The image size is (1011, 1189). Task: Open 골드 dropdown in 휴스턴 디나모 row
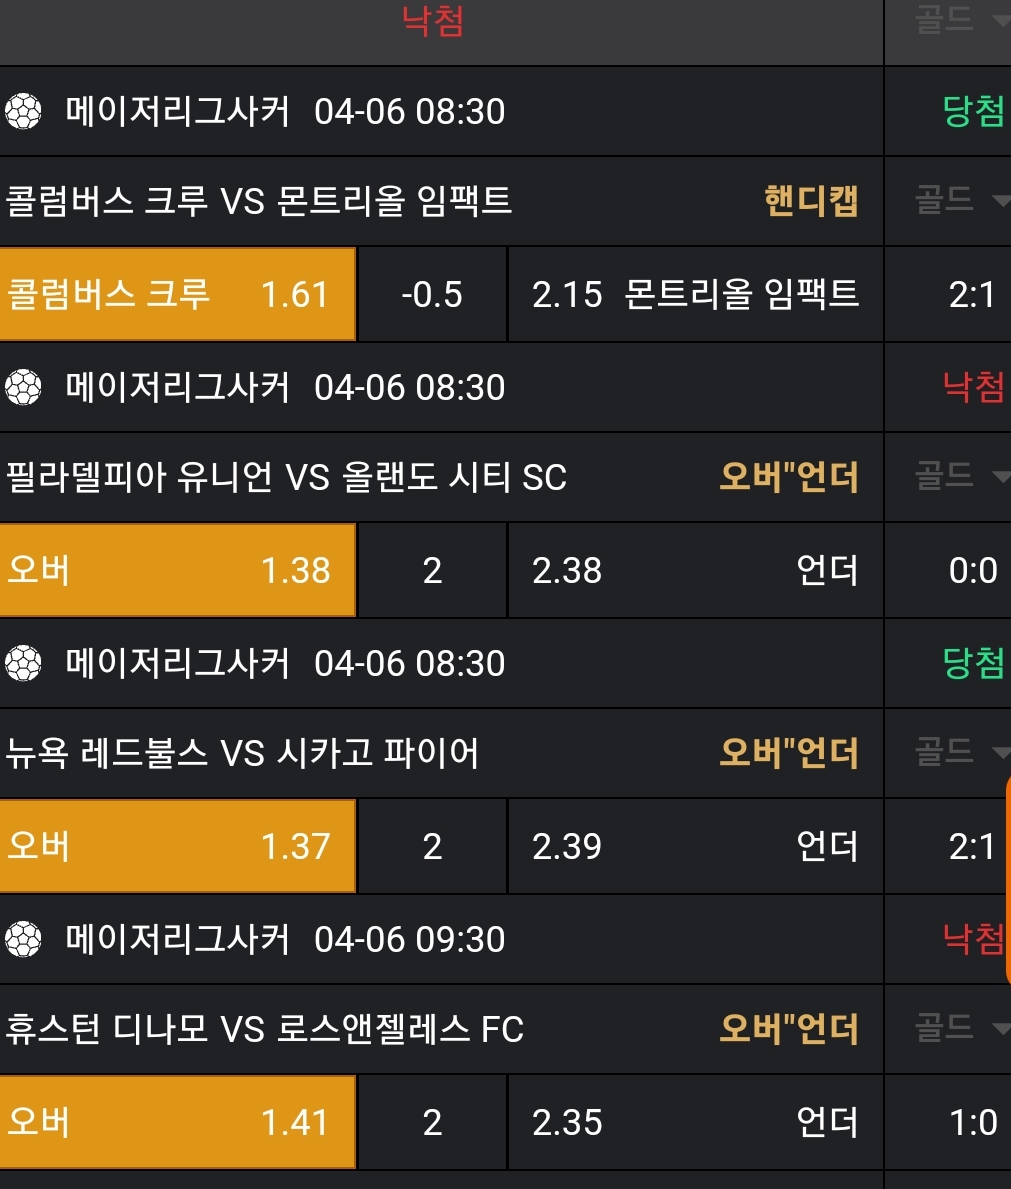point(960,1028)
